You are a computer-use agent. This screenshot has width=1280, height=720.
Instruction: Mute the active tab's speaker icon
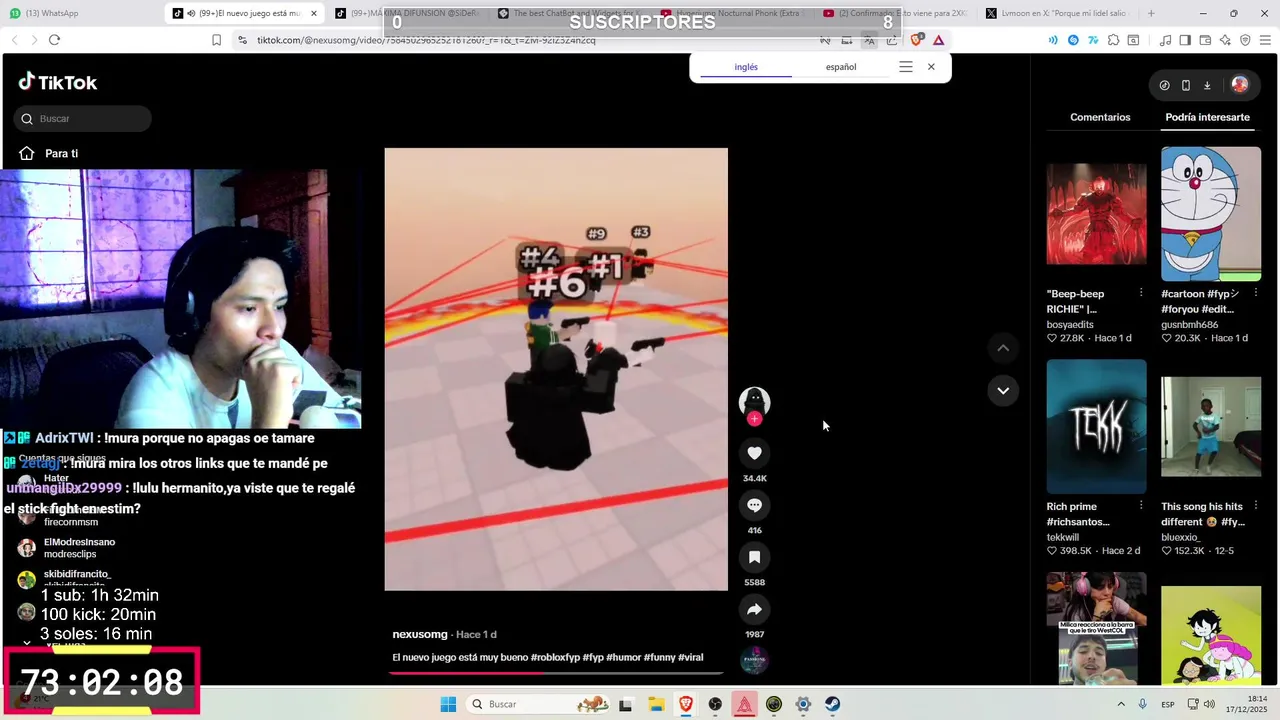191,13
